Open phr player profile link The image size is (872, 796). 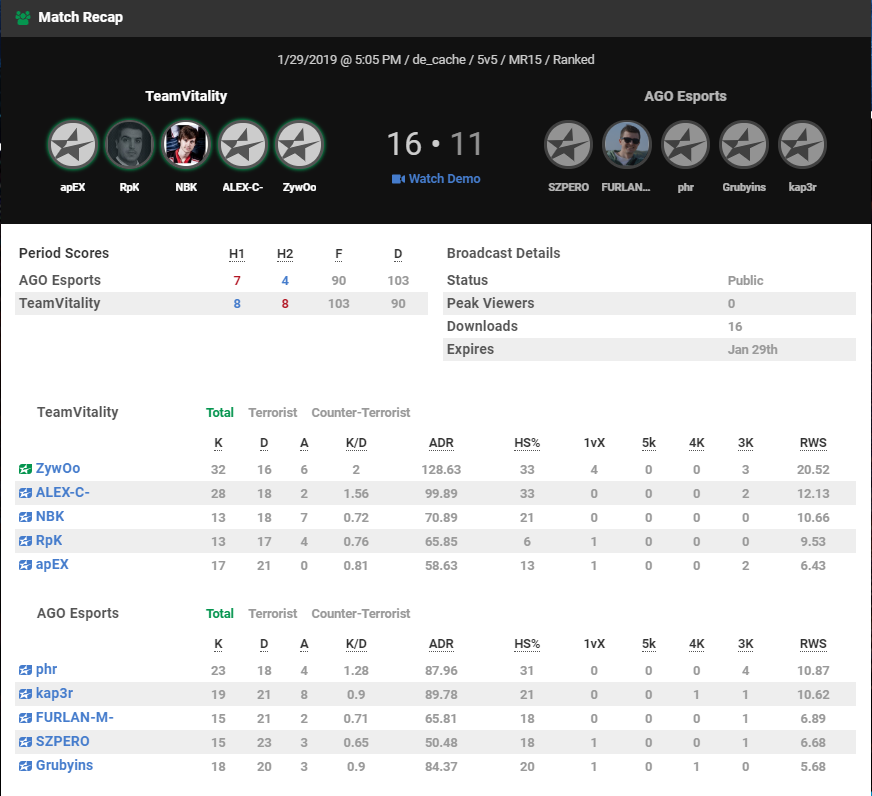(46, 669)
